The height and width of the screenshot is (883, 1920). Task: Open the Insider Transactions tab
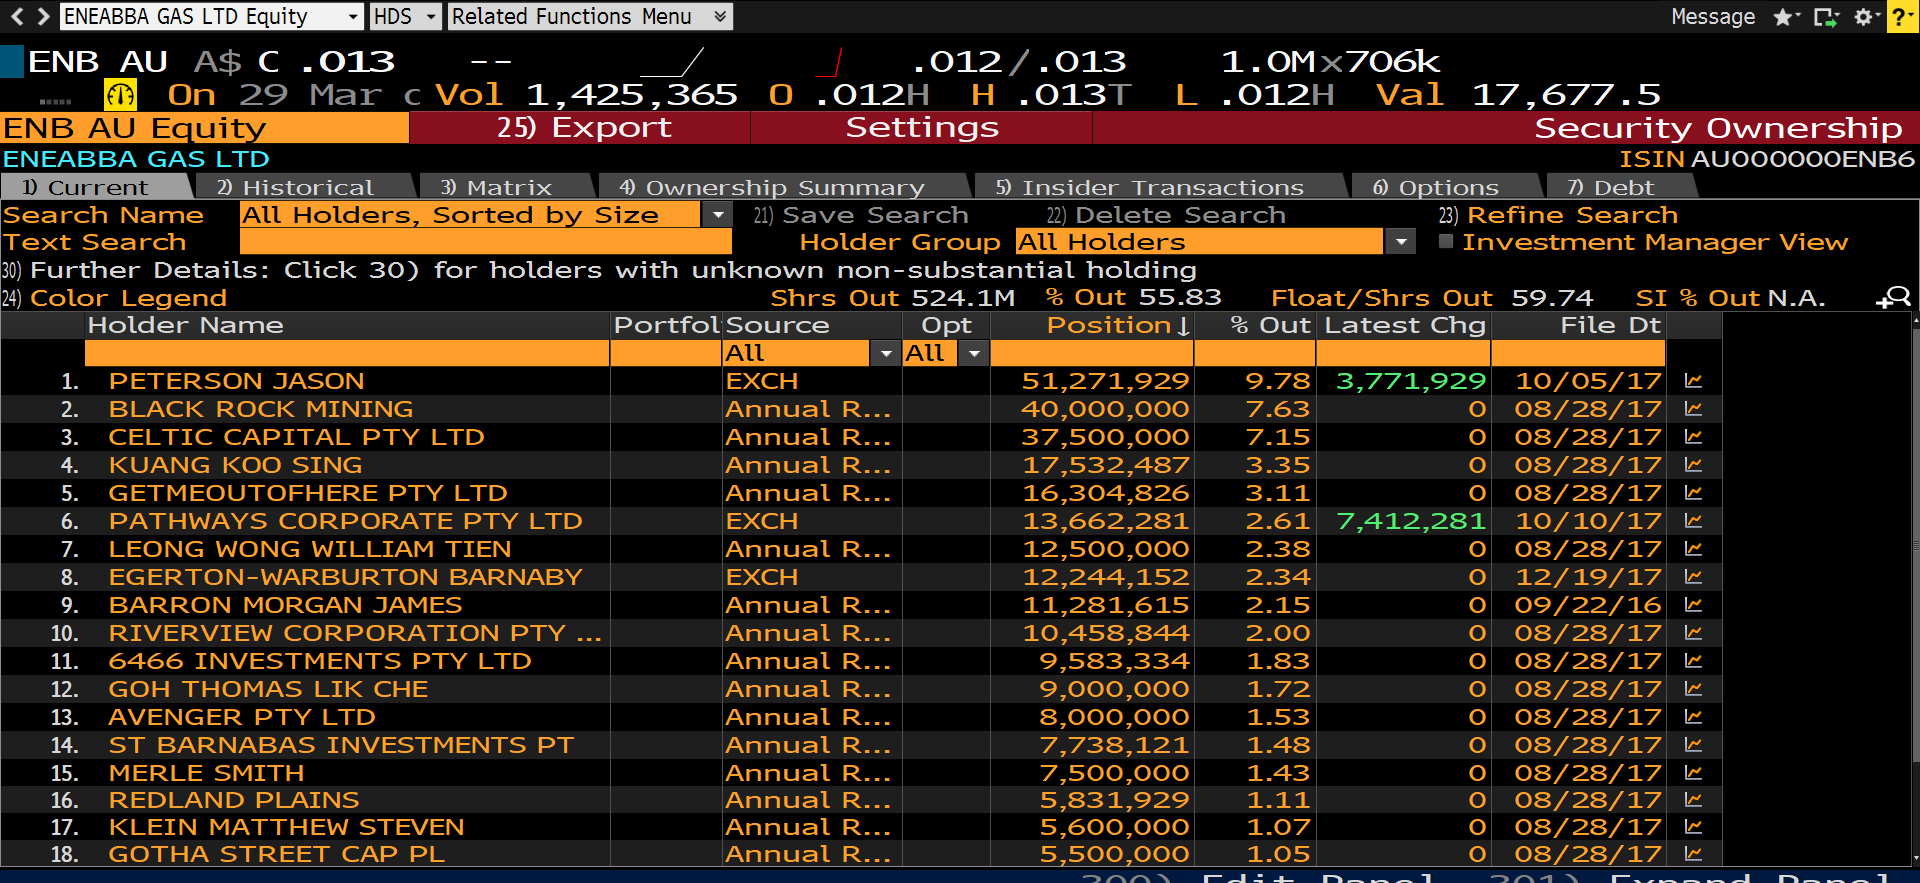point(1160,187)
